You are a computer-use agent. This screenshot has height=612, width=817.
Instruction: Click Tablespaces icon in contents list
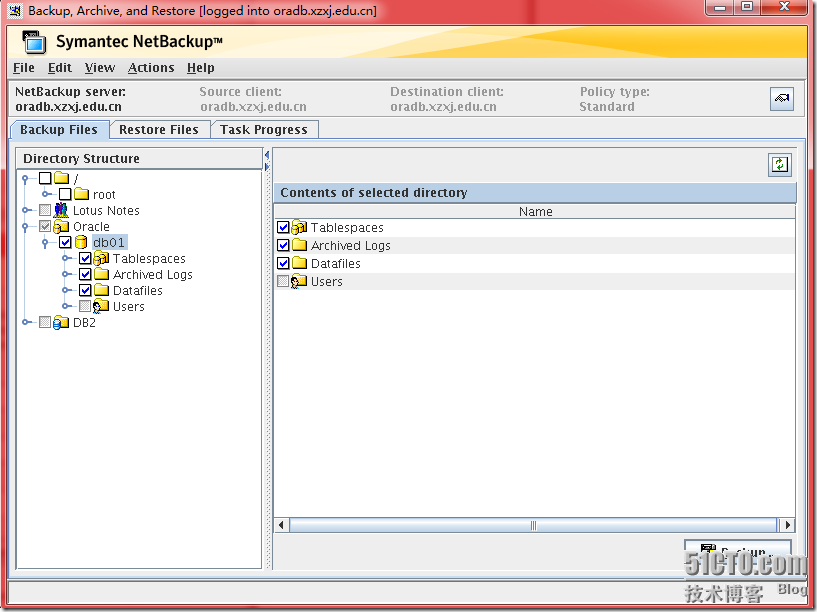point(299,227)
